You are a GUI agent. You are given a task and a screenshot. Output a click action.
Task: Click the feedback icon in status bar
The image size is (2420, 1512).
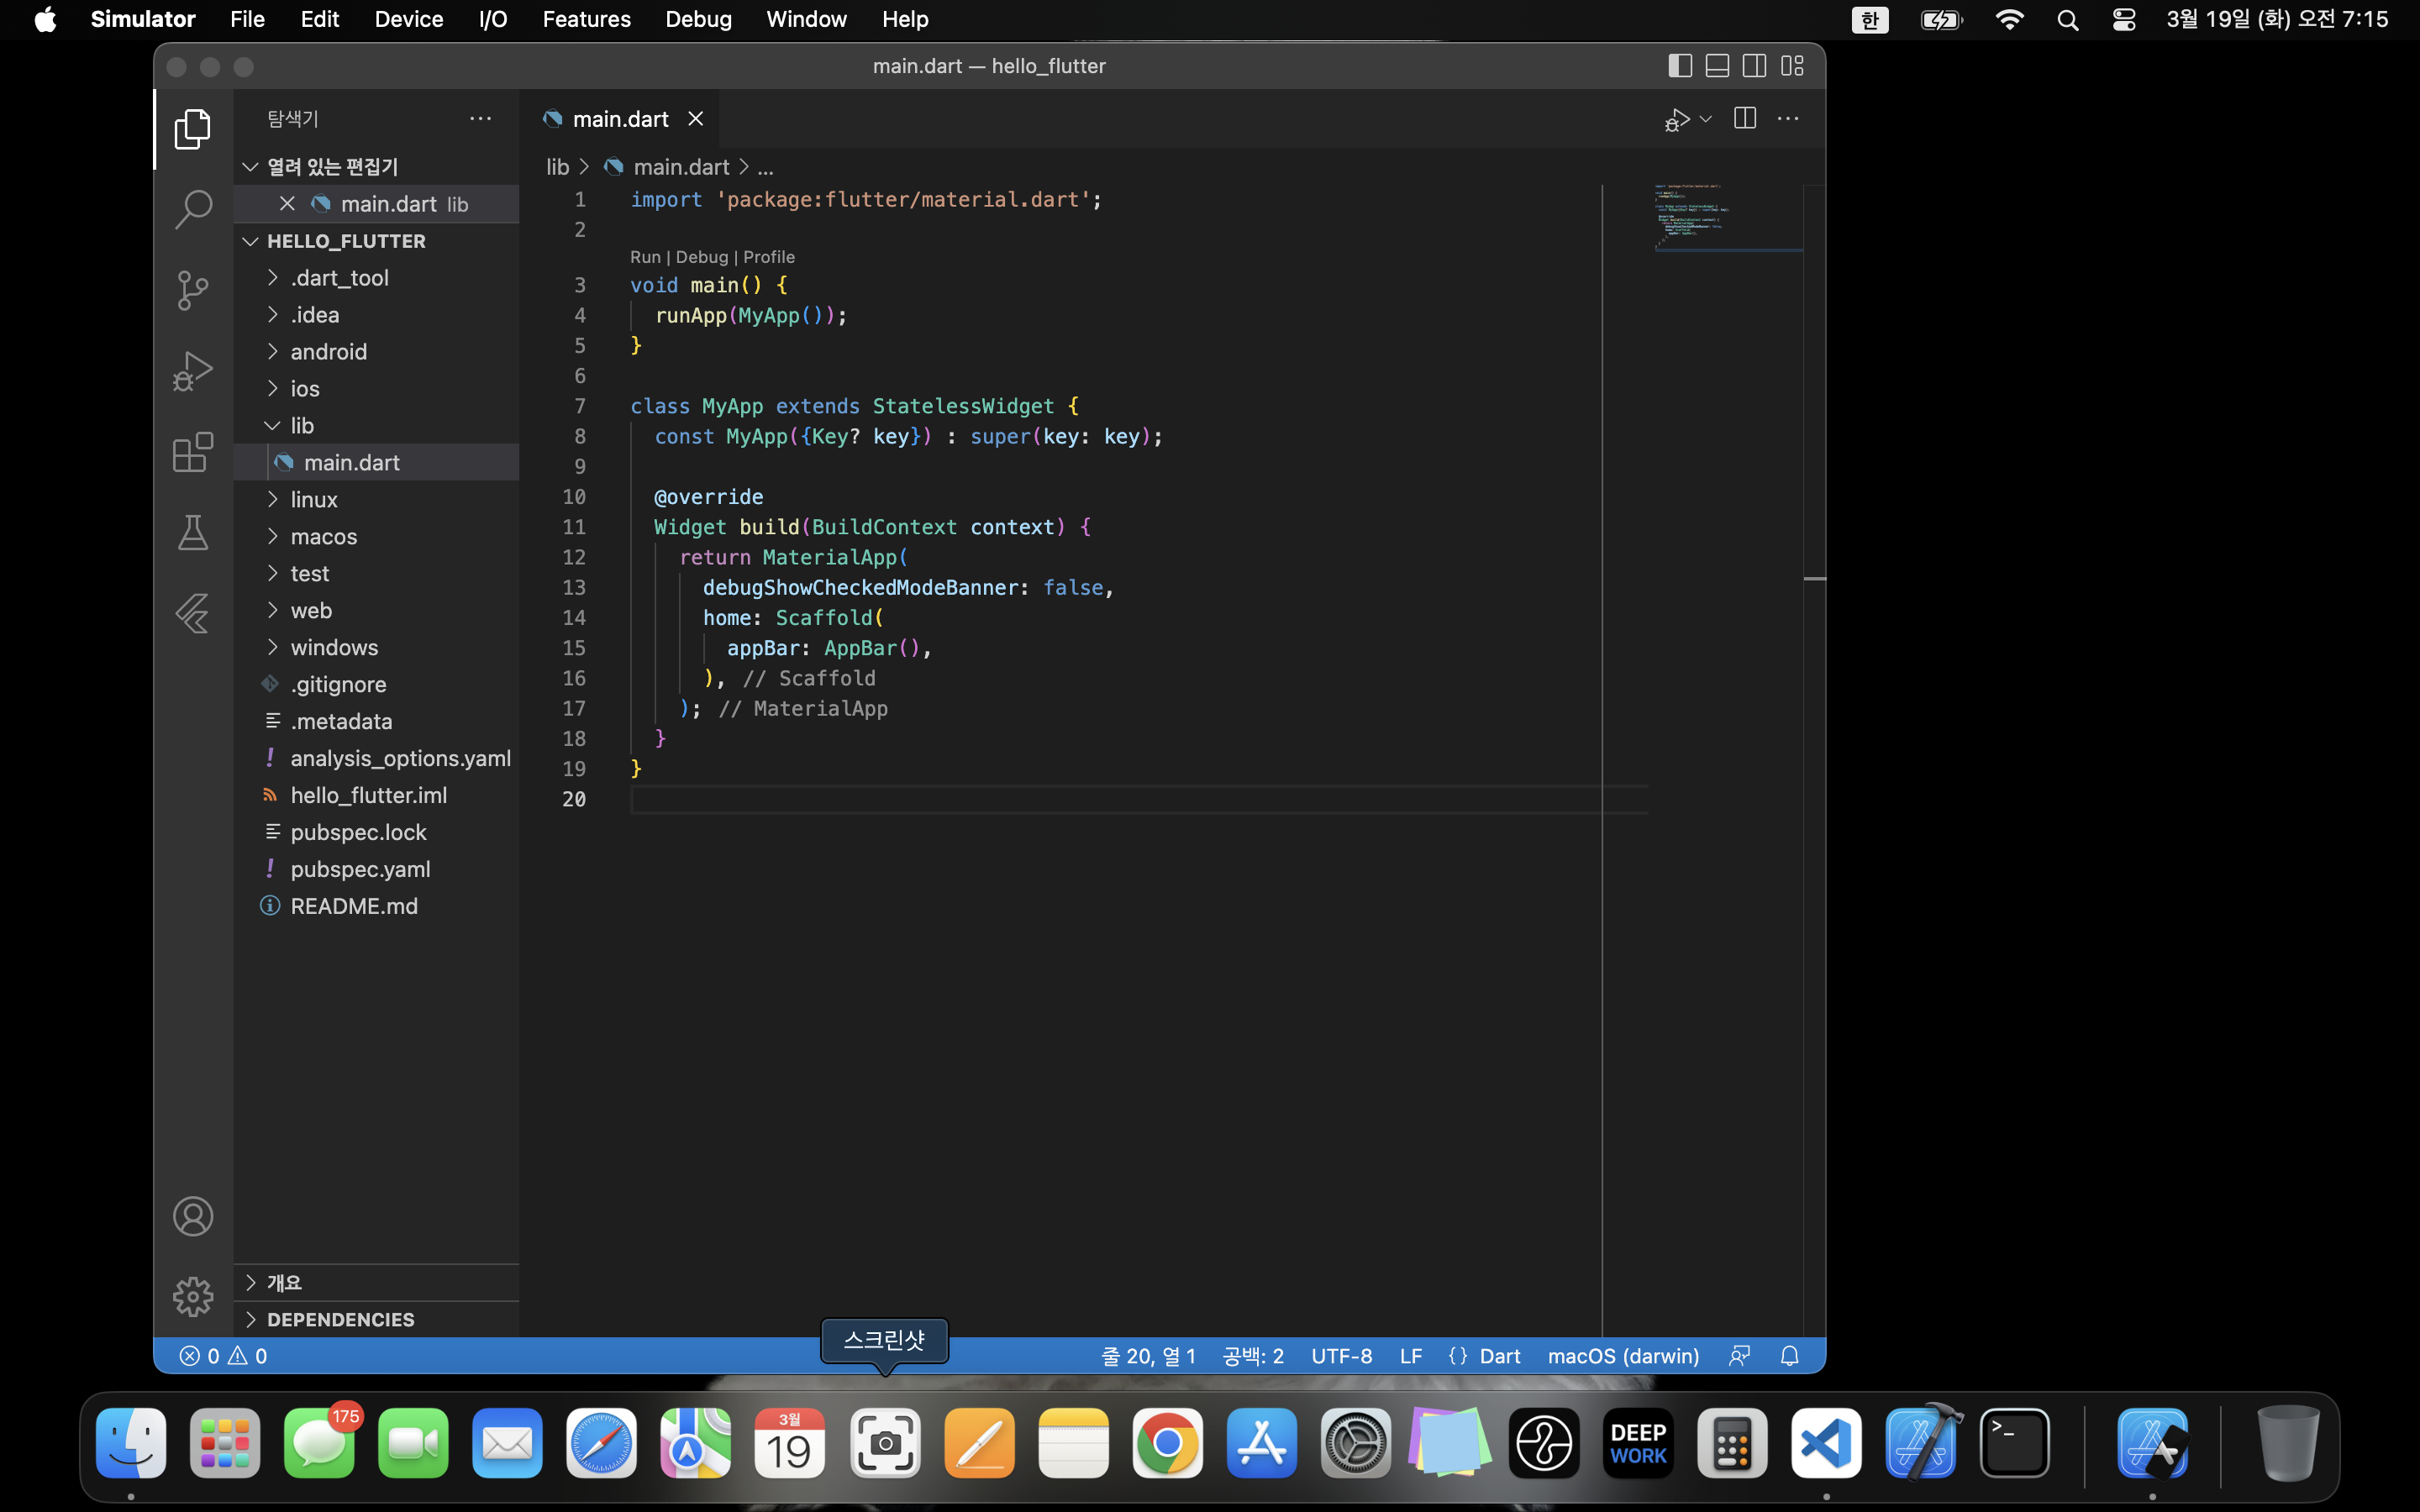click(1739, 1356)
